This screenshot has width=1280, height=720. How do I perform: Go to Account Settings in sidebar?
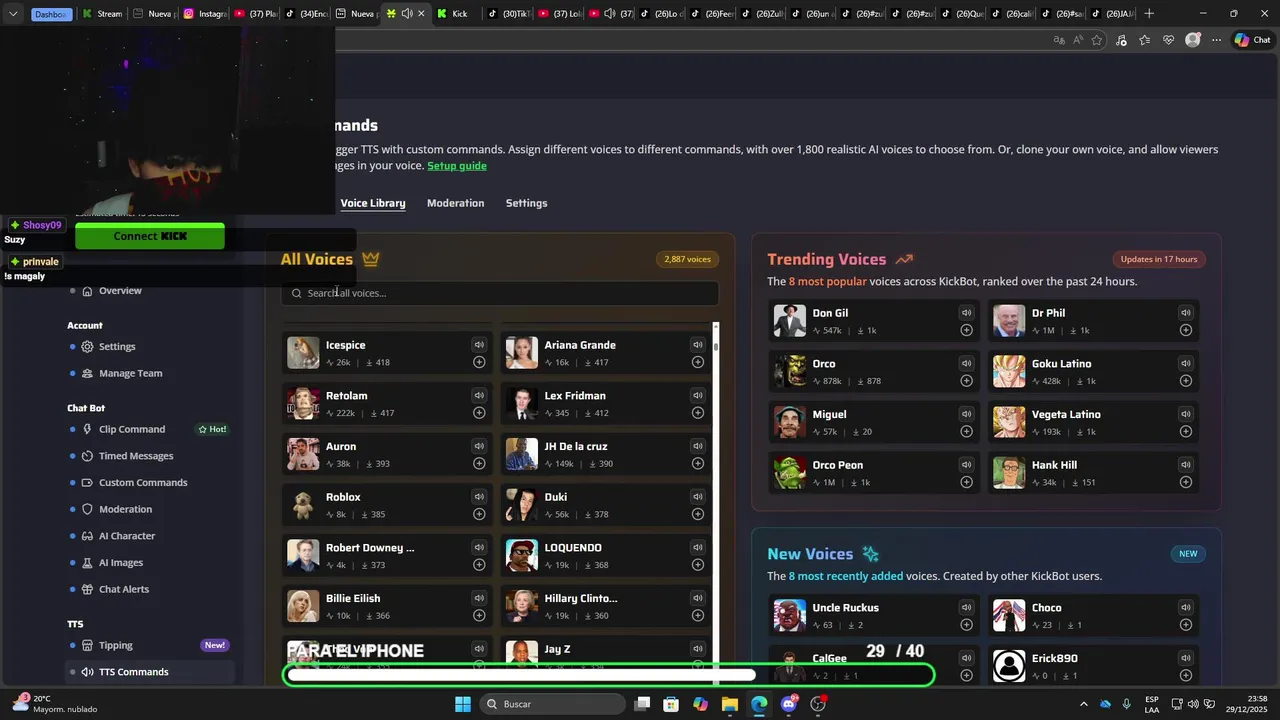(117, 347)
